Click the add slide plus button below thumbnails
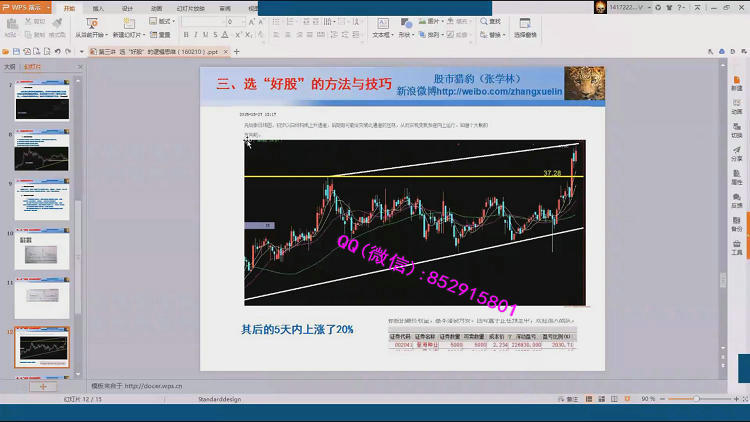The image size is (750, 422). (x=43, y=386)
